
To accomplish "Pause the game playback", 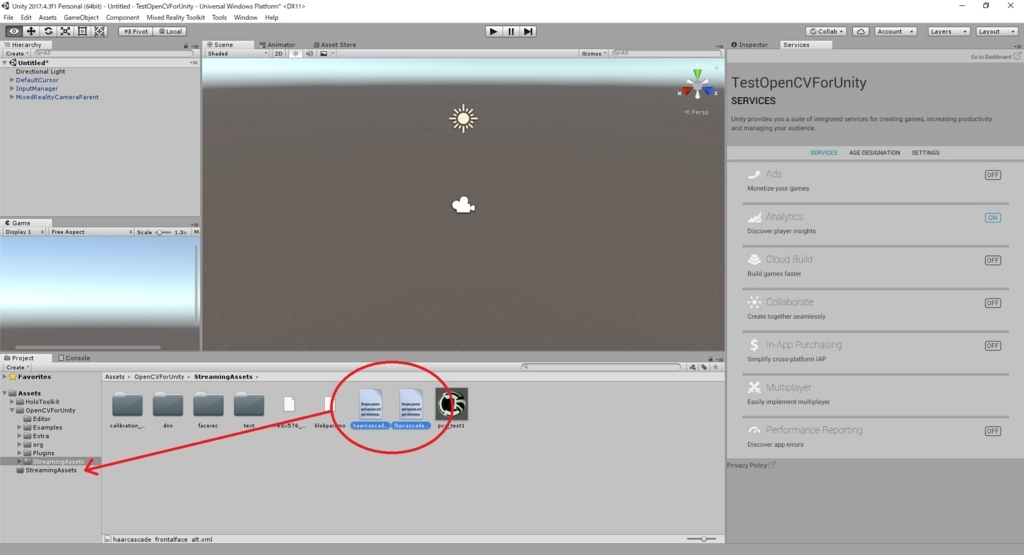I will [511, 31].
